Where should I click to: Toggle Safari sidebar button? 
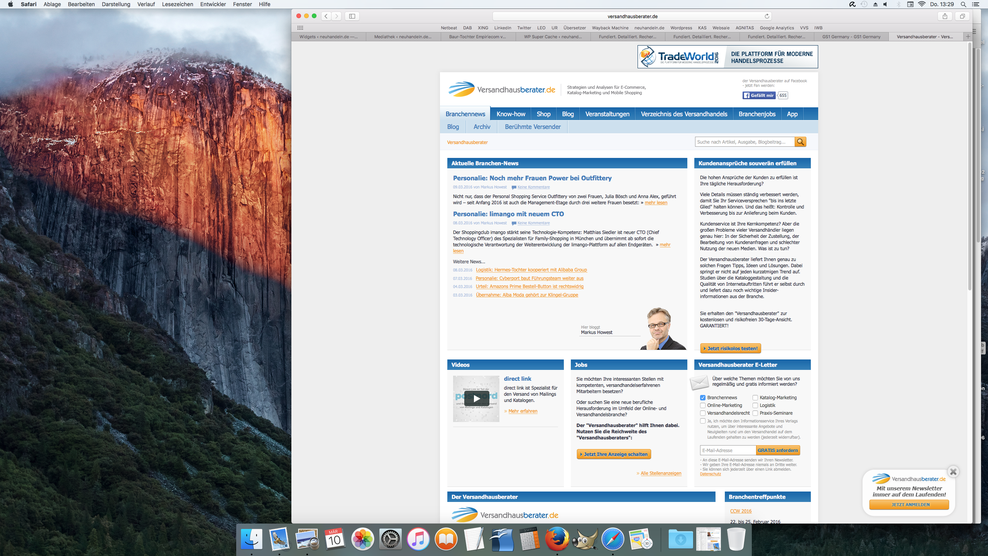[x=352, y=16]
